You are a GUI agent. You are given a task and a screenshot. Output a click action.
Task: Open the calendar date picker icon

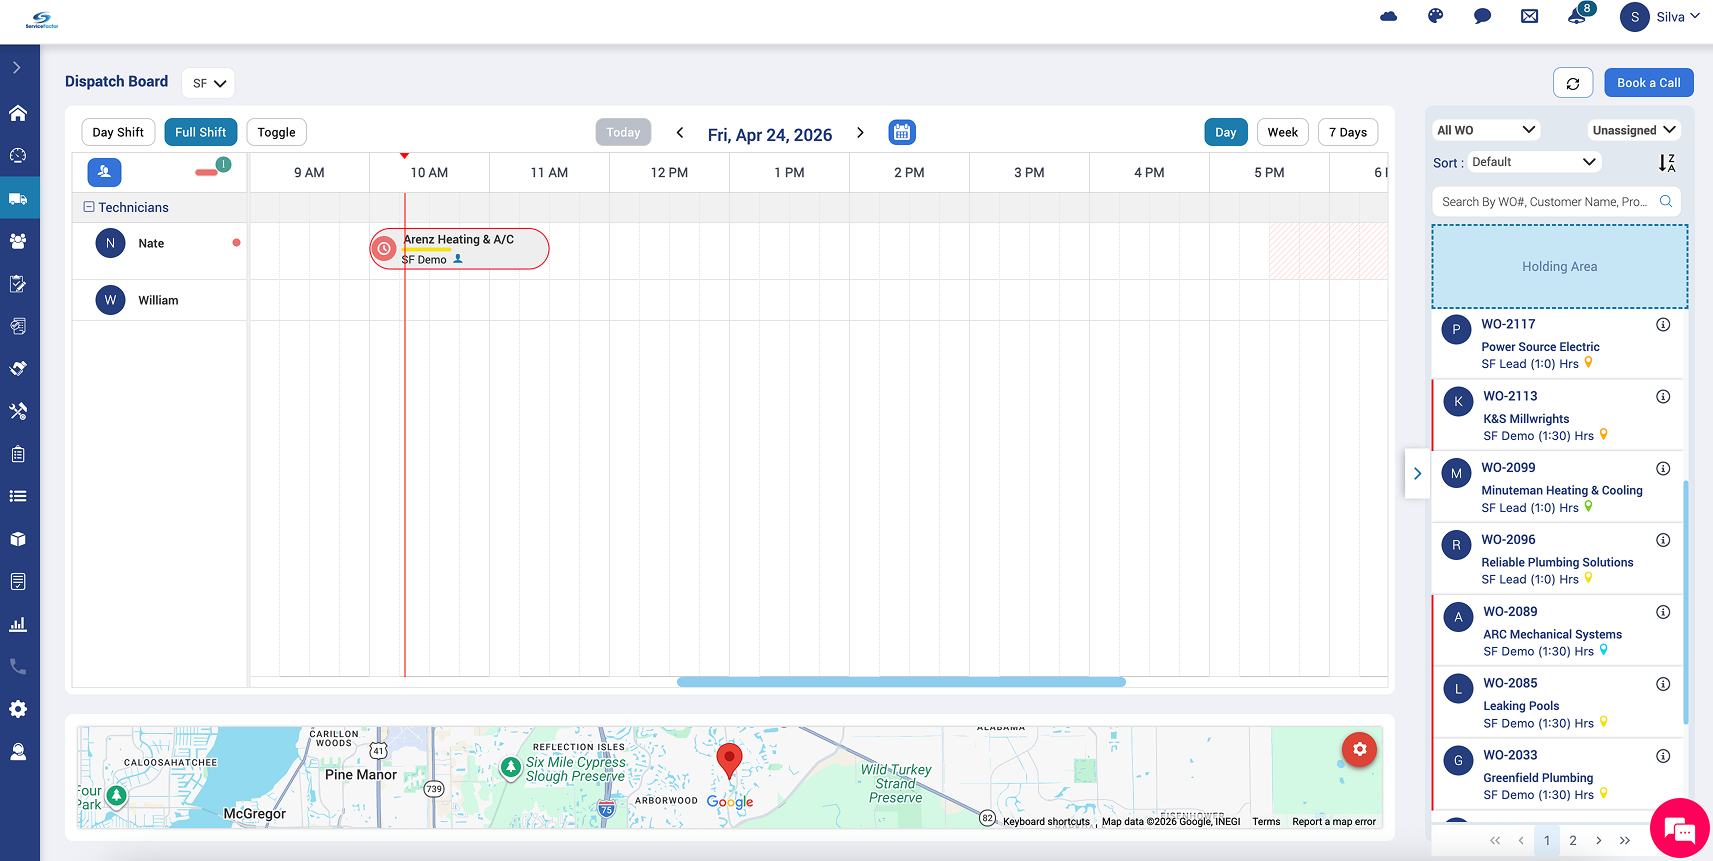coord(902,132)
